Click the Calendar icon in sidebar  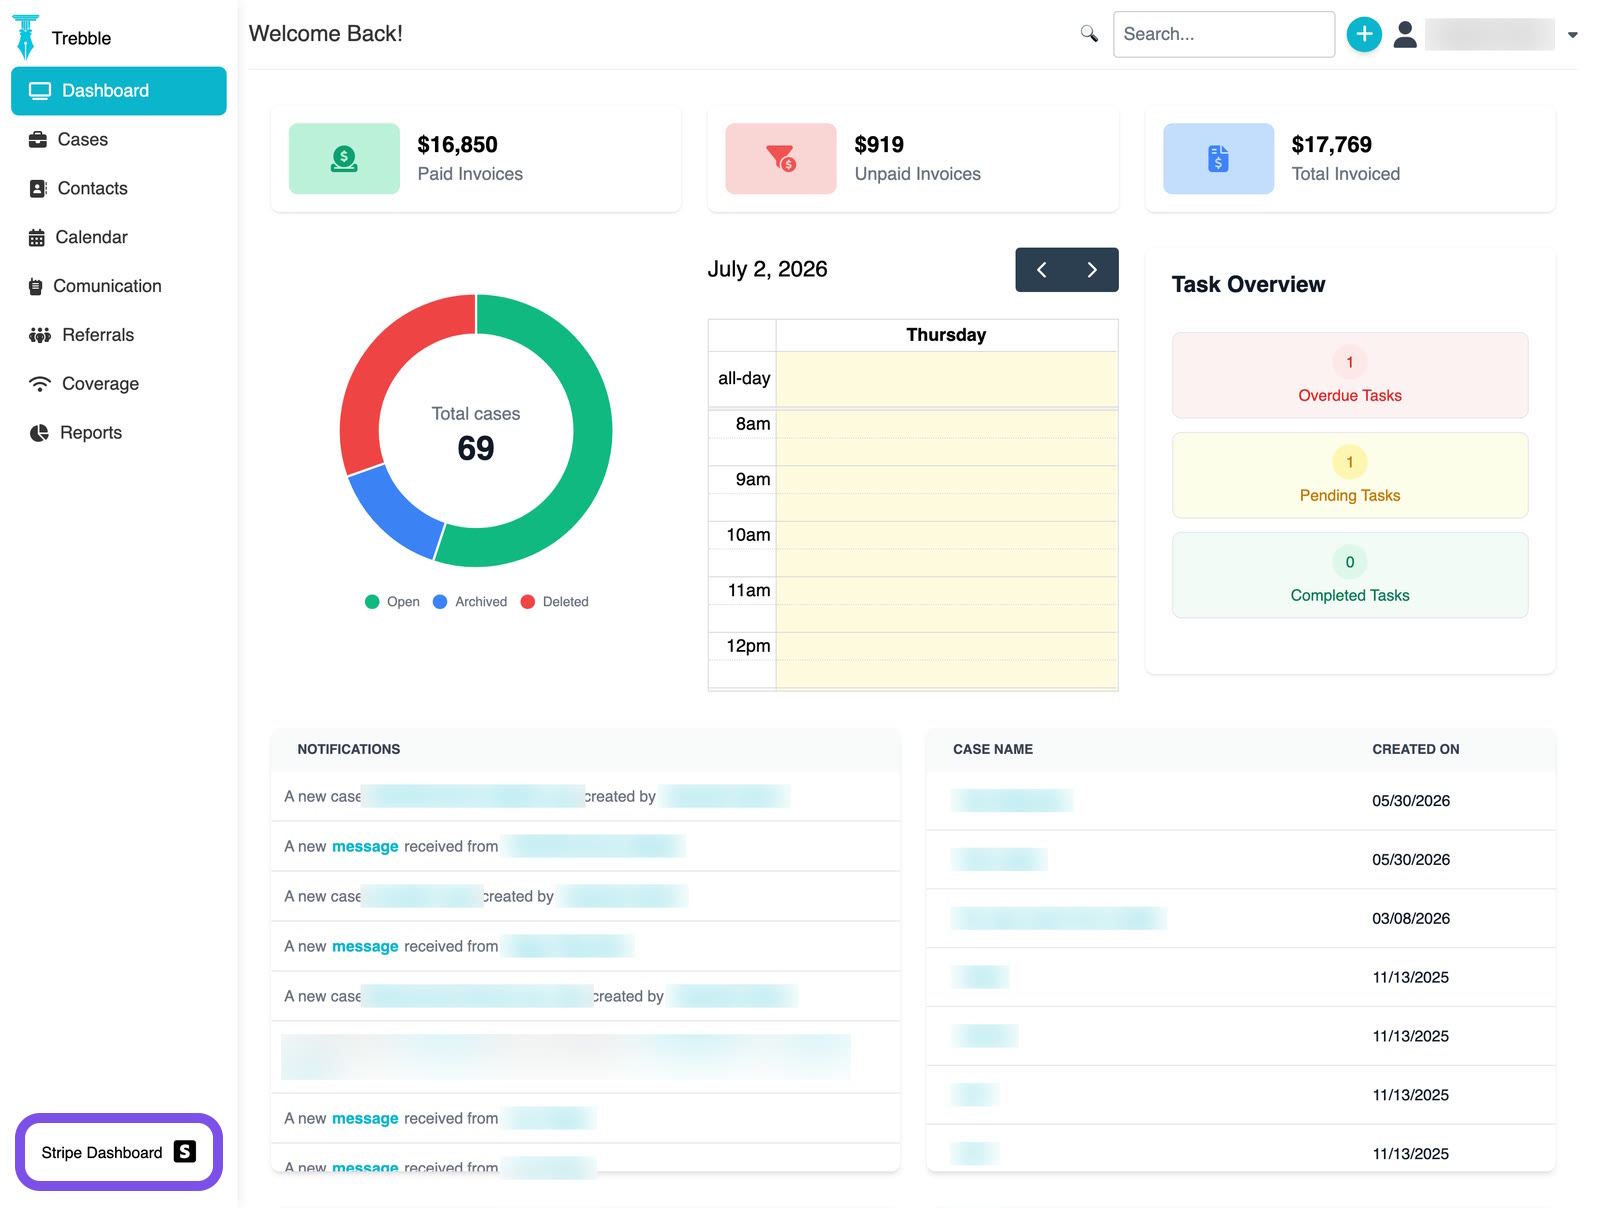point(37,238)
